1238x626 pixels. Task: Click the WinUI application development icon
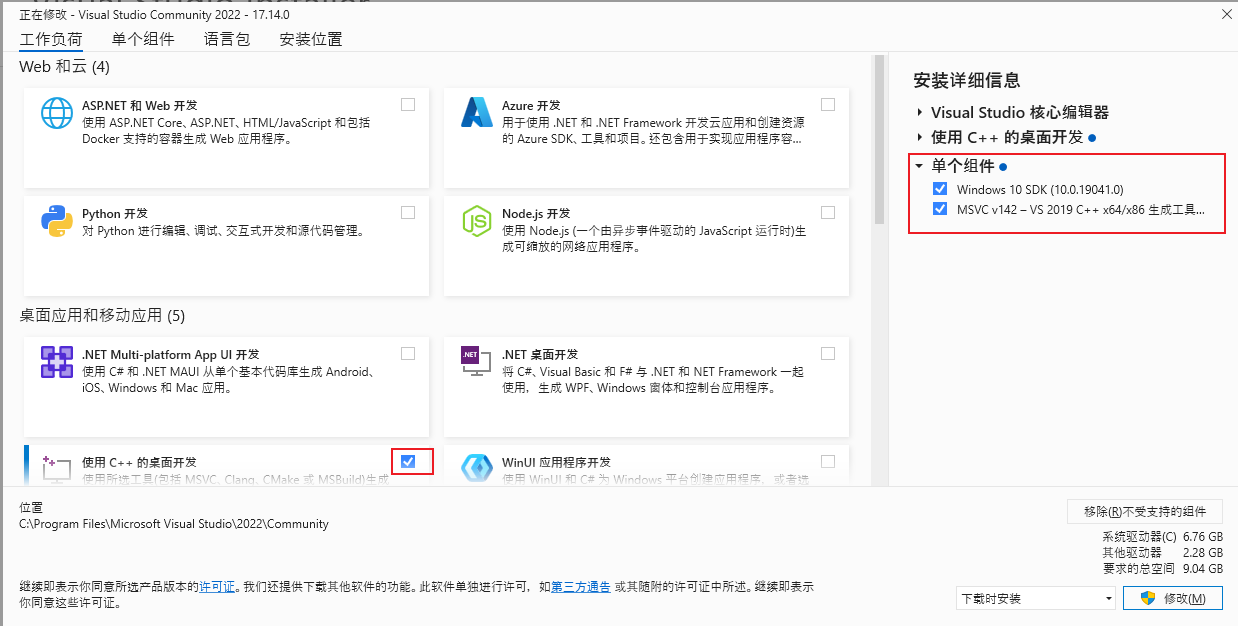coord(477,468)
